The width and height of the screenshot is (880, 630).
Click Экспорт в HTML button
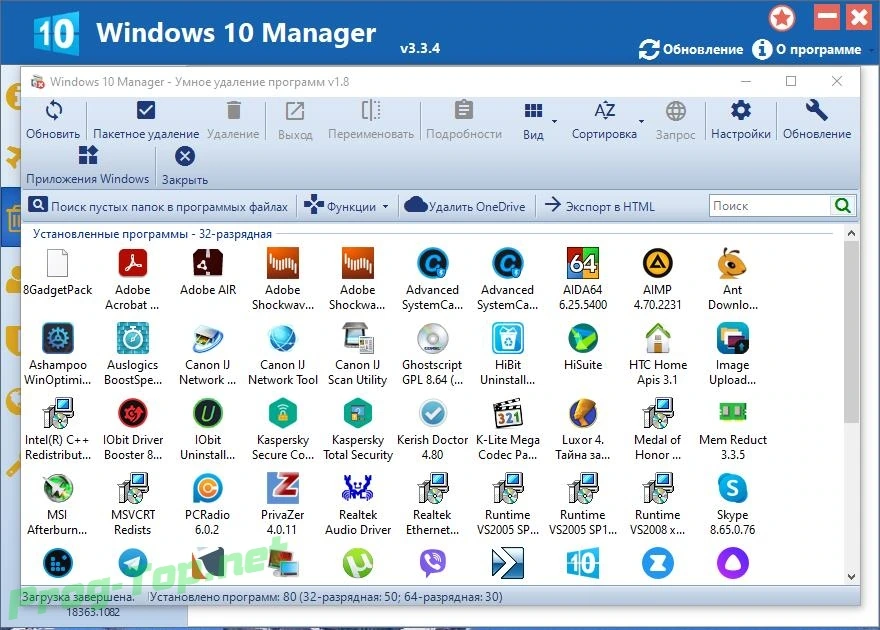(599, 206)
